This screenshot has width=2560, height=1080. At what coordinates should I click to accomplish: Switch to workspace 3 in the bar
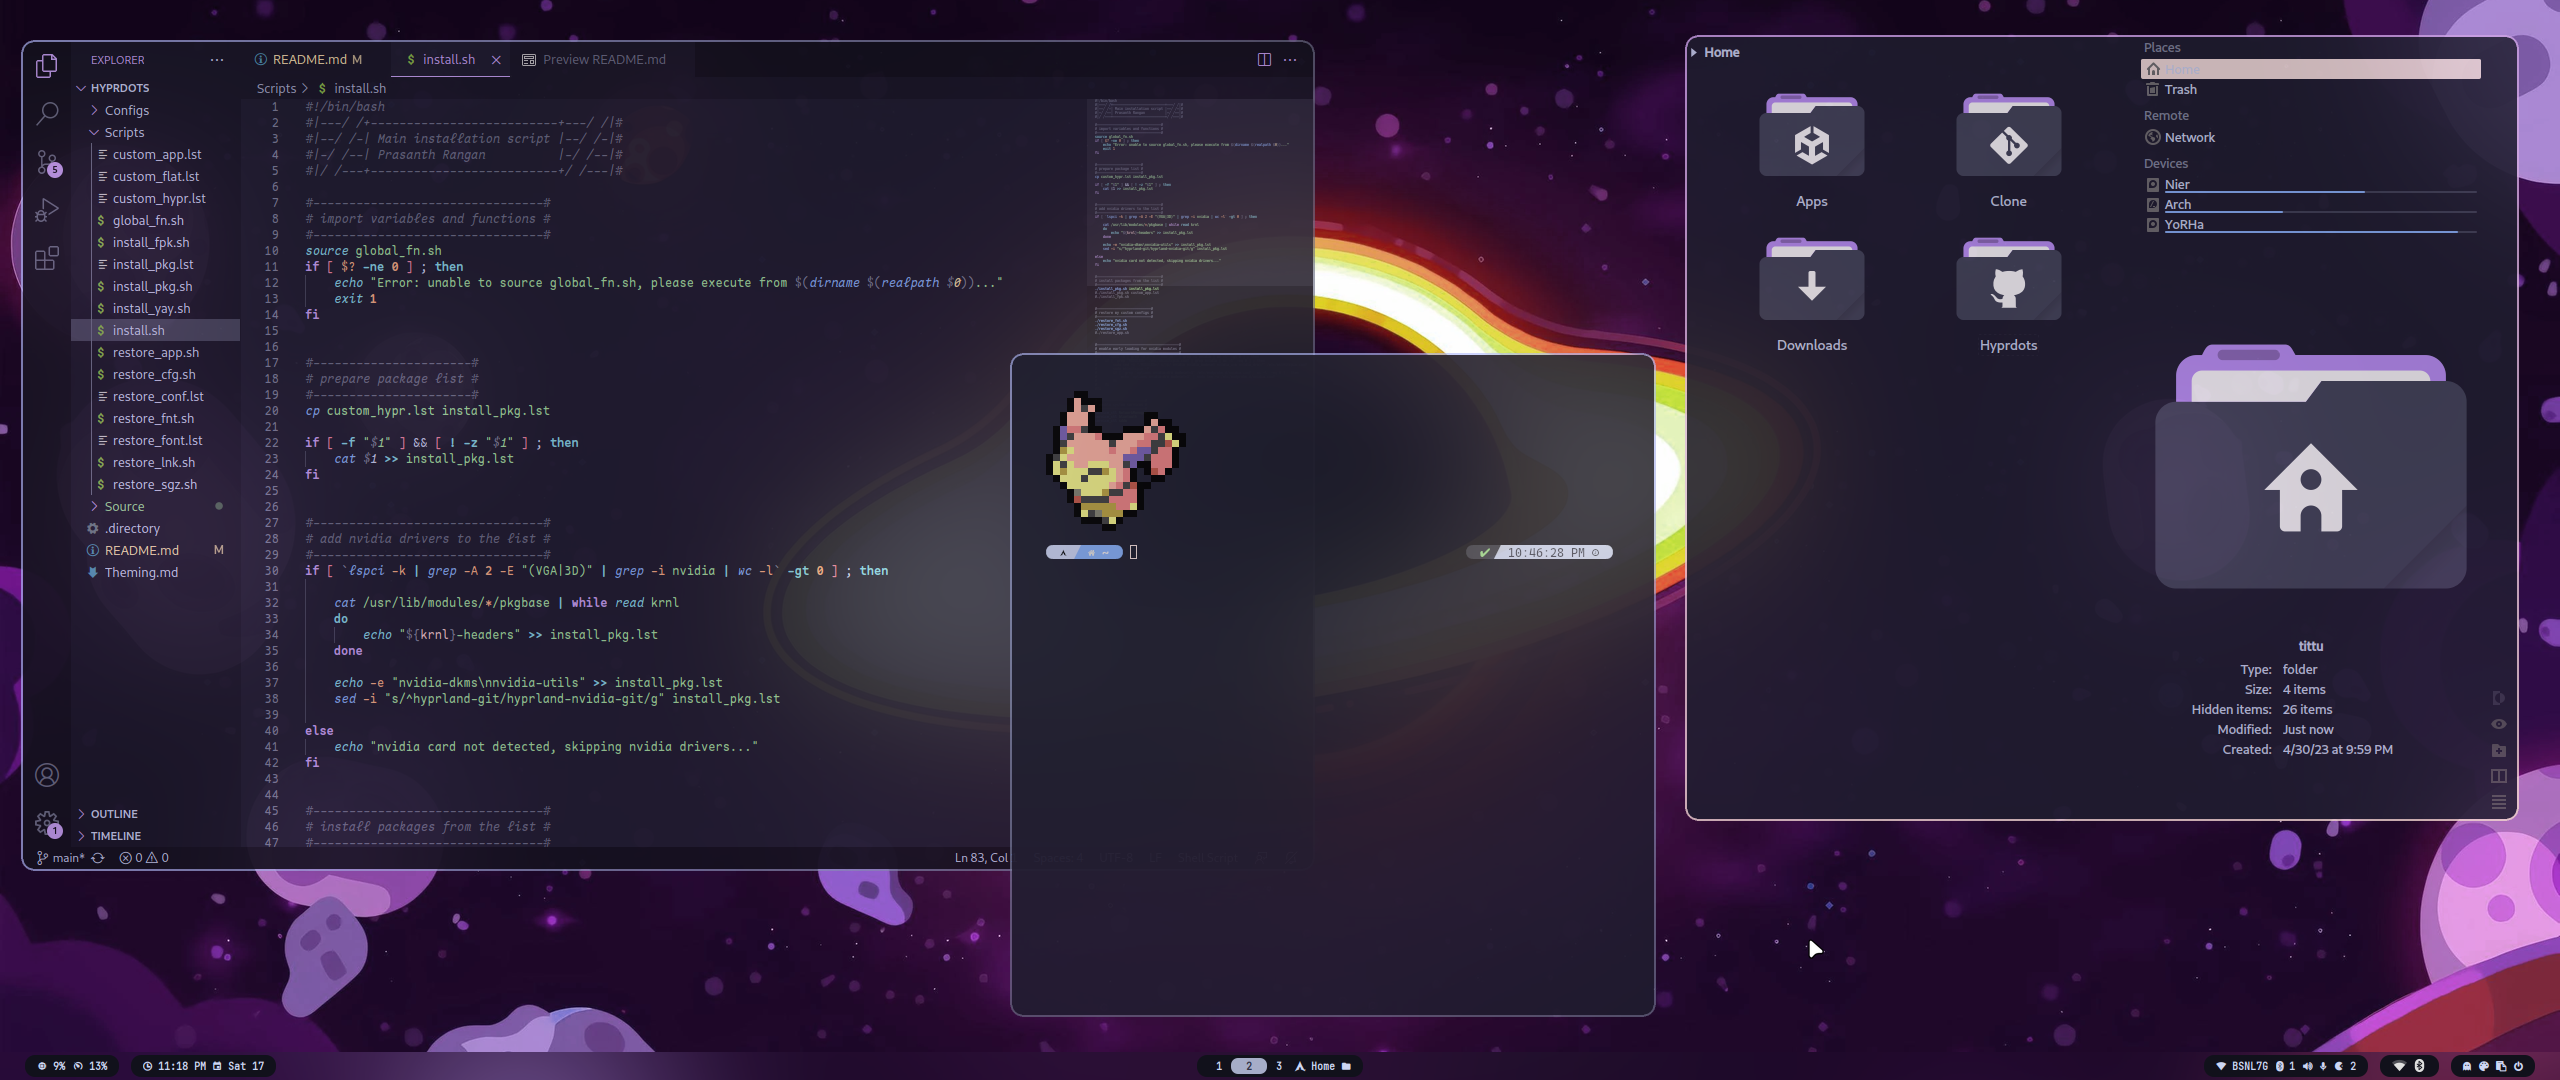(1278, 1066)
